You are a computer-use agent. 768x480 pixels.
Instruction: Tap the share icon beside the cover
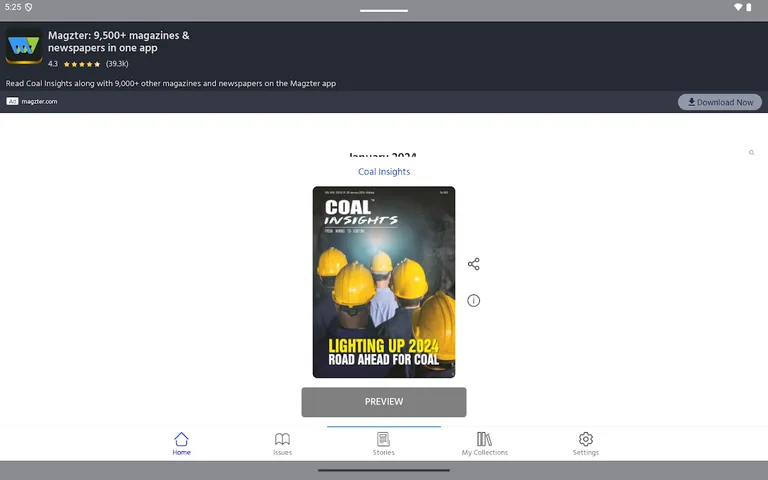point(473,264)
